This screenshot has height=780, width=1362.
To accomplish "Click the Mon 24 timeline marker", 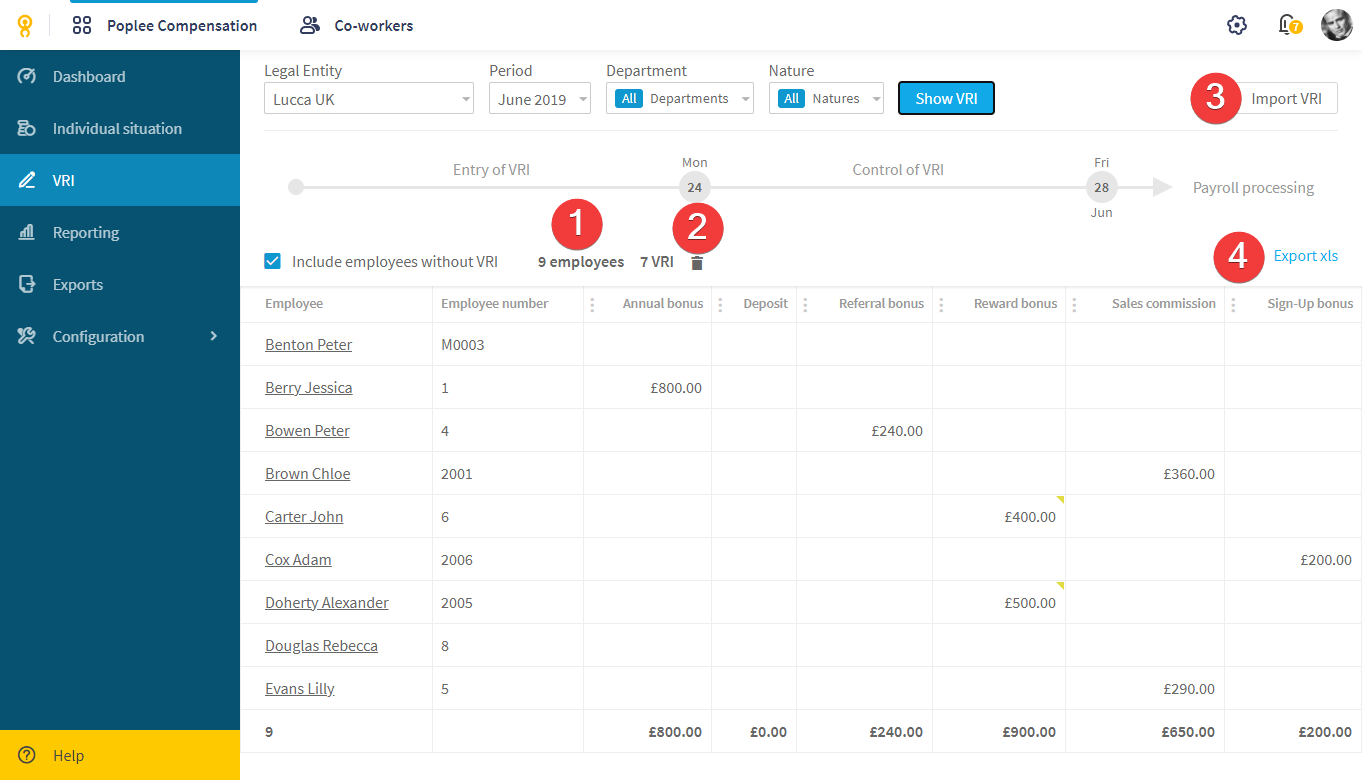I will 694,187.
